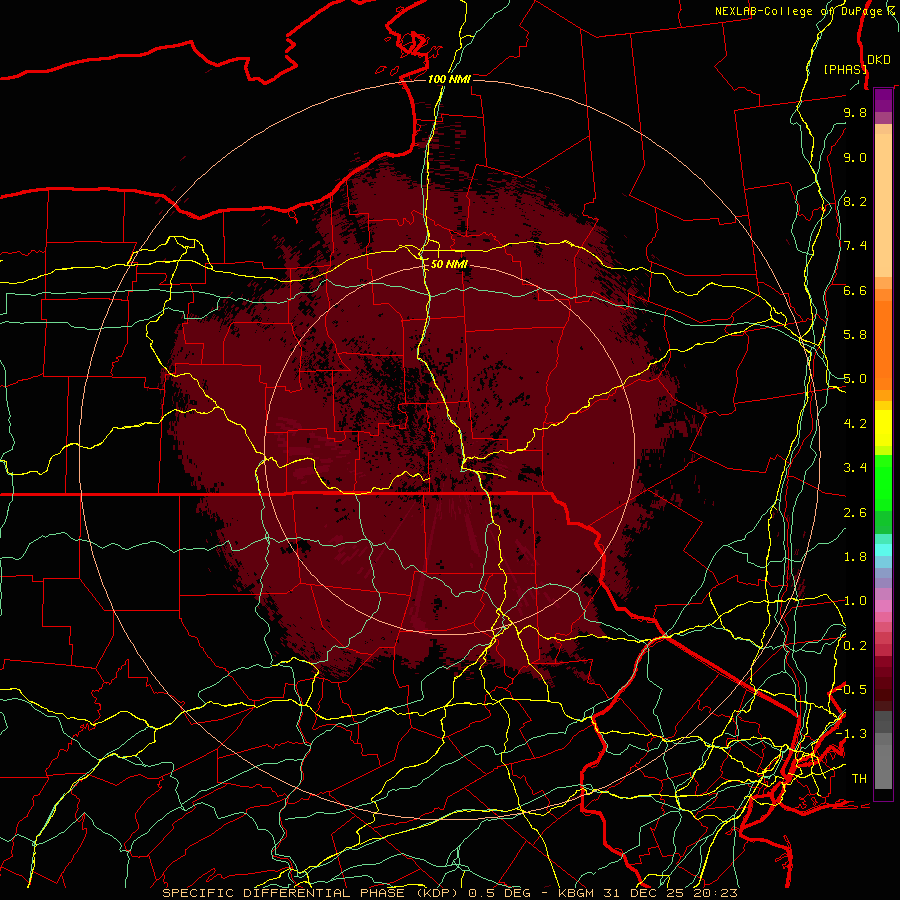900x900 pixels.
Task: Click the -0.5 legend value
Action: (852, 690)
